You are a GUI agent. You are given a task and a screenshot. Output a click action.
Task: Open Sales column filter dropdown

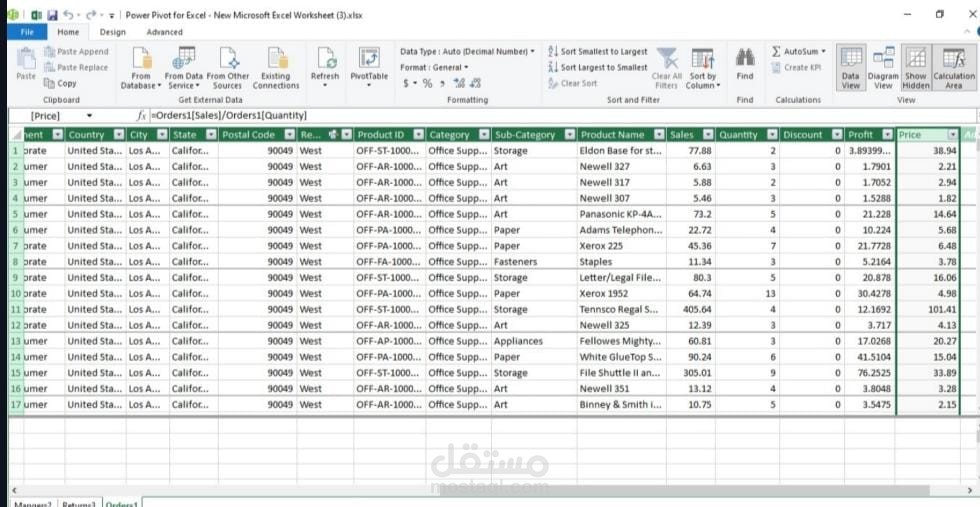click(708, 135)
